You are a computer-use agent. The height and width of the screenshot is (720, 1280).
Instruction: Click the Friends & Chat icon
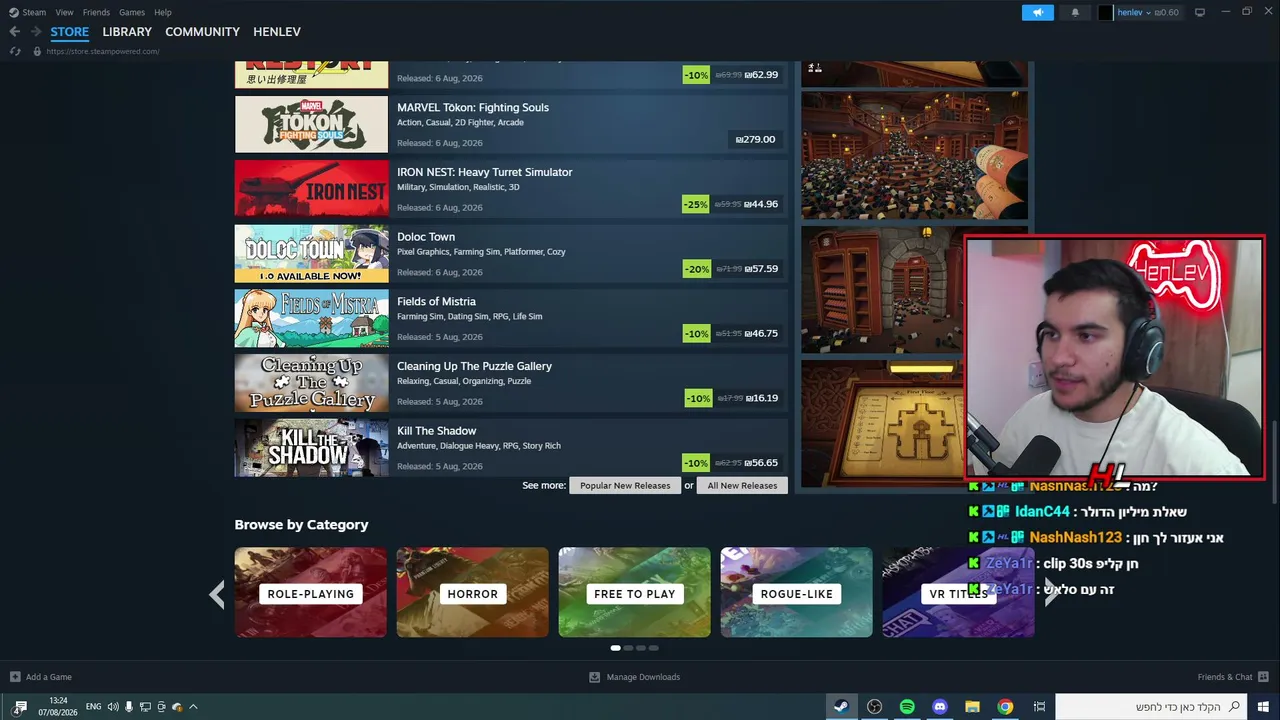point(1263,677)
